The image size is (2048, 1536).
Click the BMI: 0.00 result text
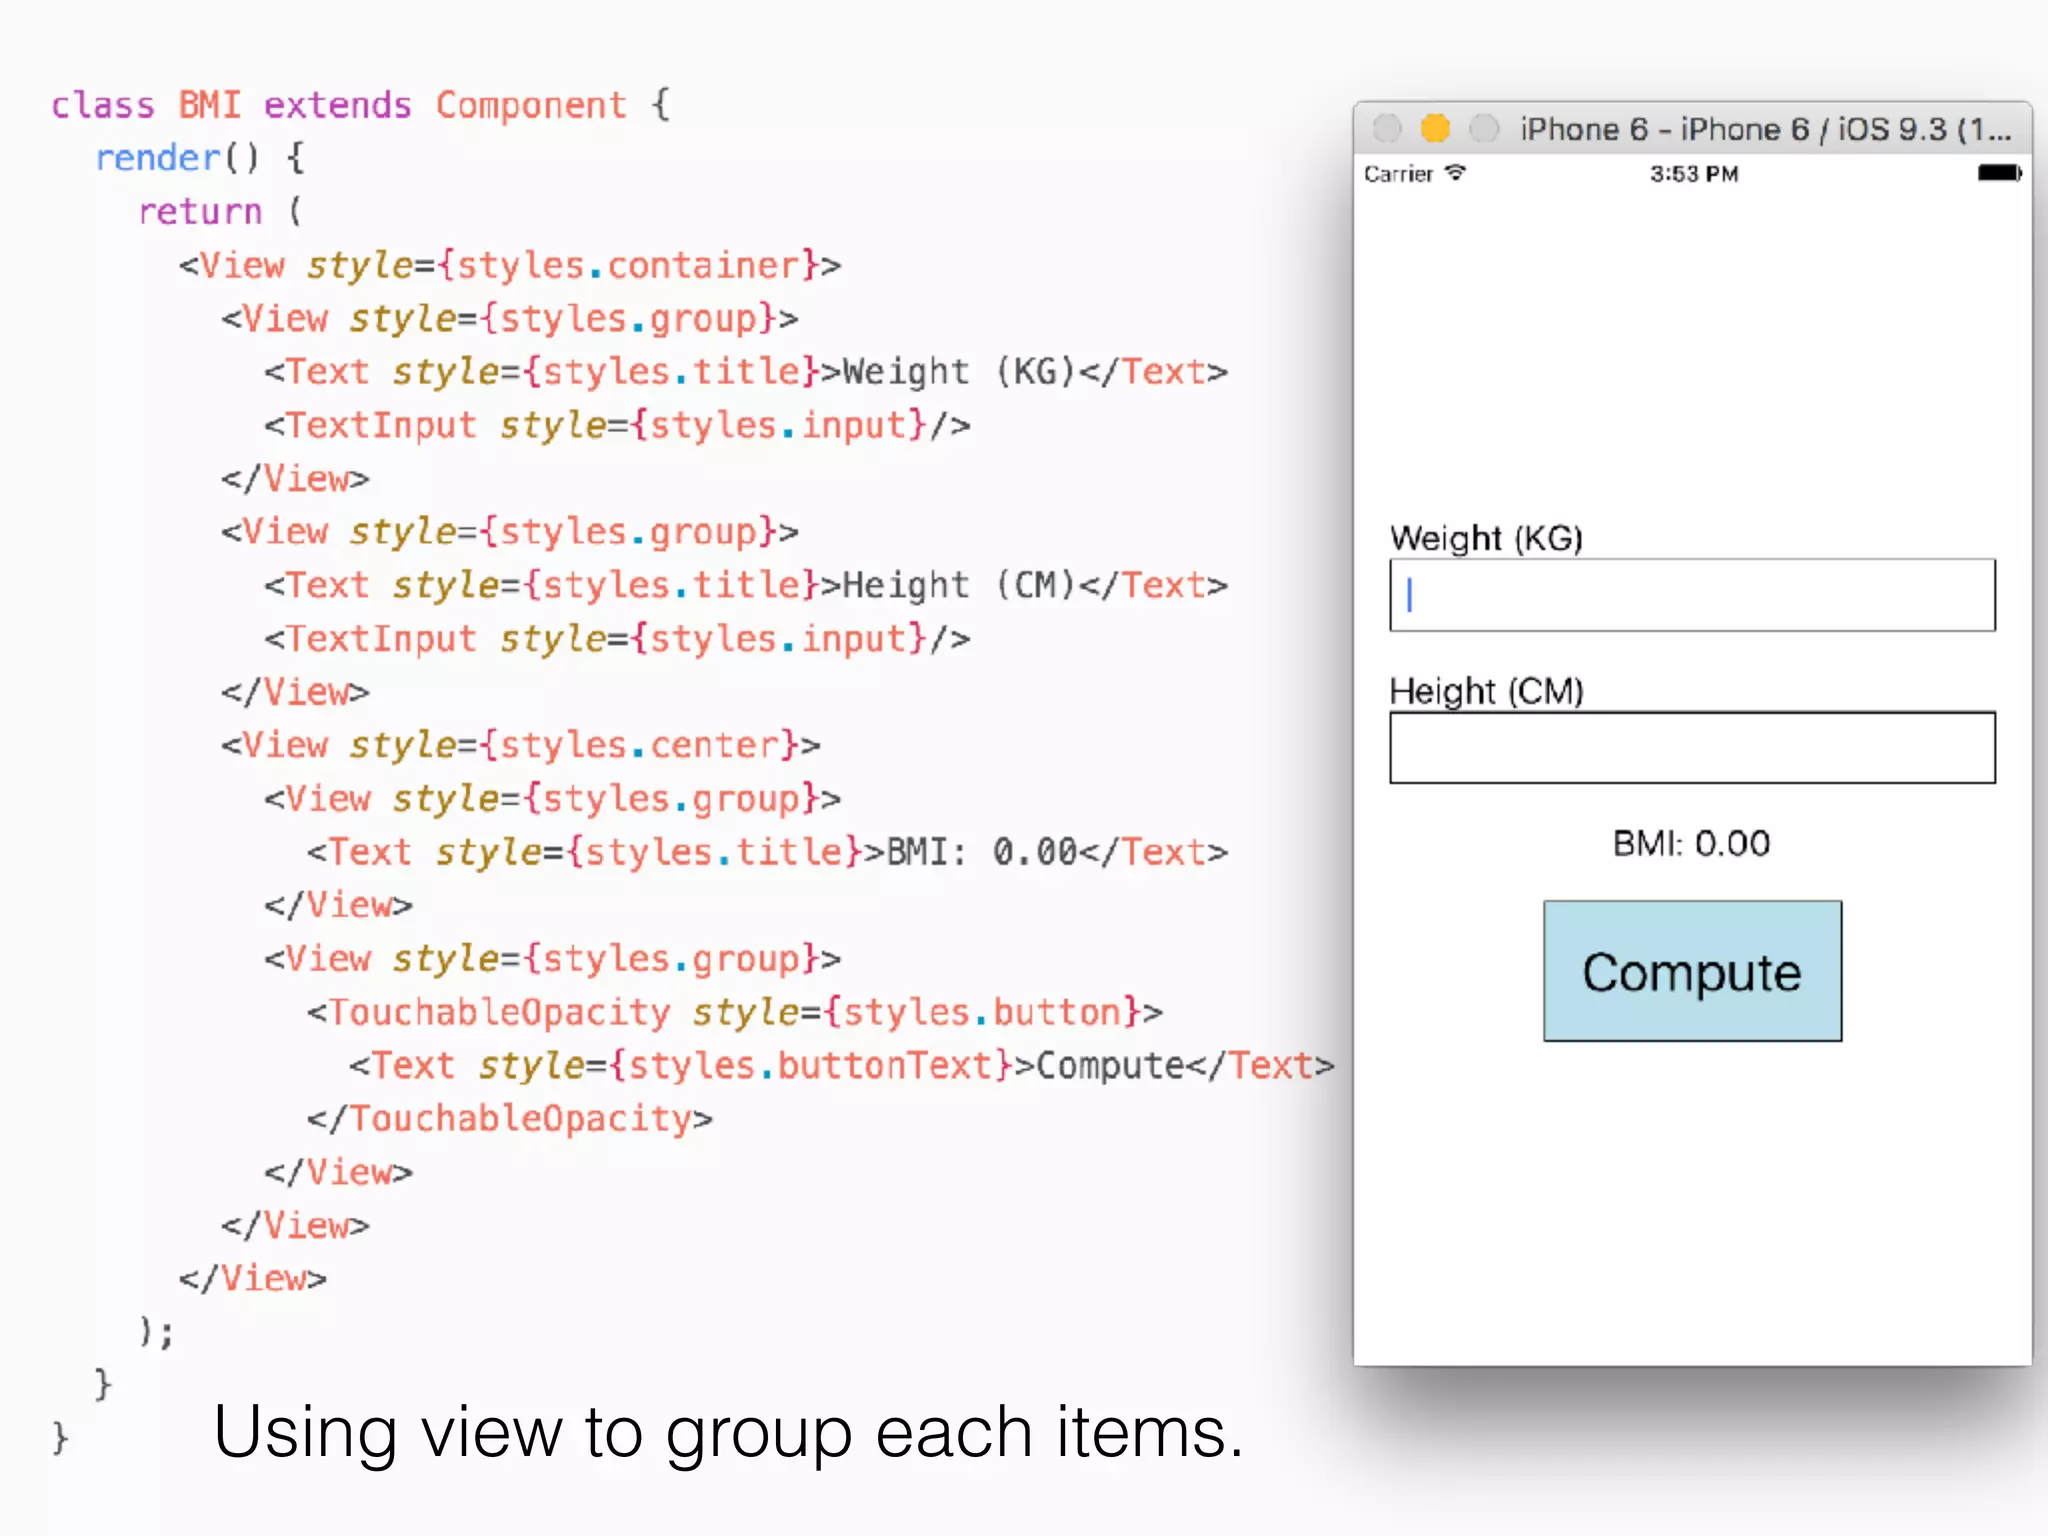pyautogui.click(x=1691, y=843)
